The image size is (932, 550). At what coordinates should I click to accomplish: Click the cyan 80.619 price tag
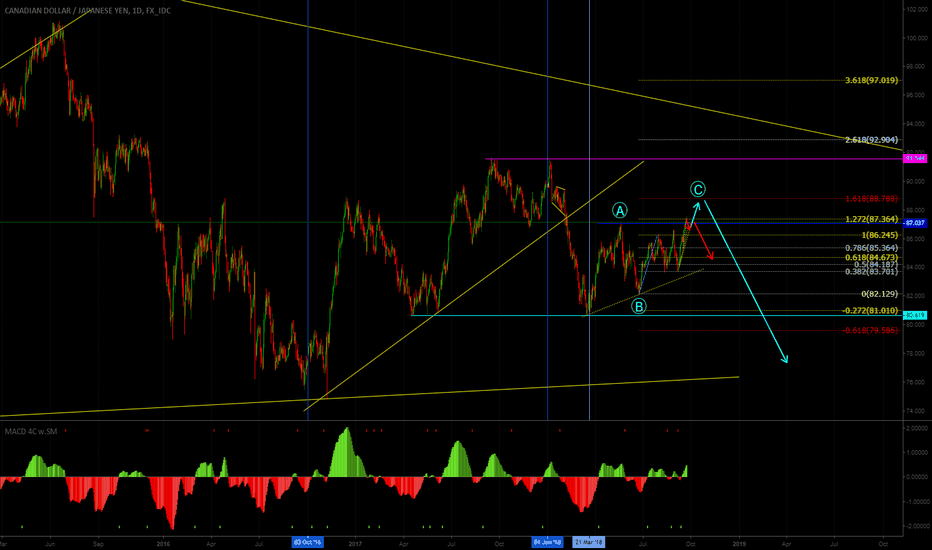point(915,315)
